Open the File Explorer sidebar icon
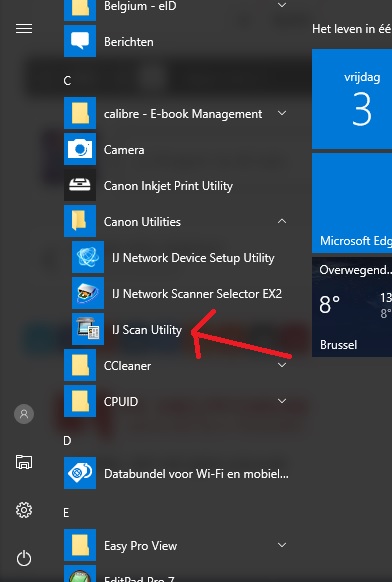392x582 pixels. click(24, 462)
